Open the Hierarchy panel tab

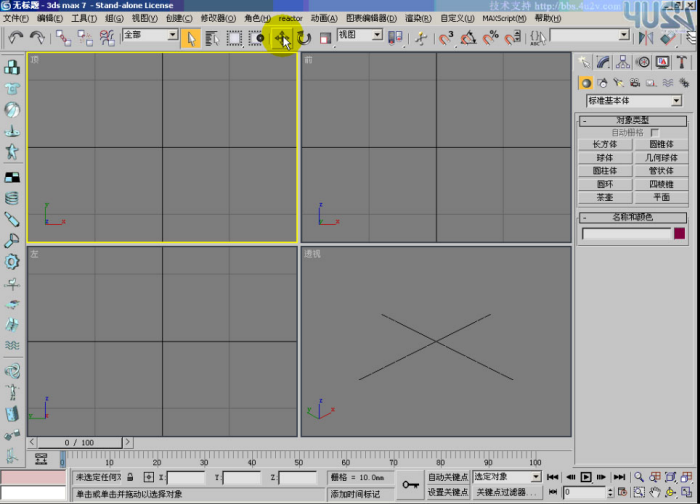(623, 62)
